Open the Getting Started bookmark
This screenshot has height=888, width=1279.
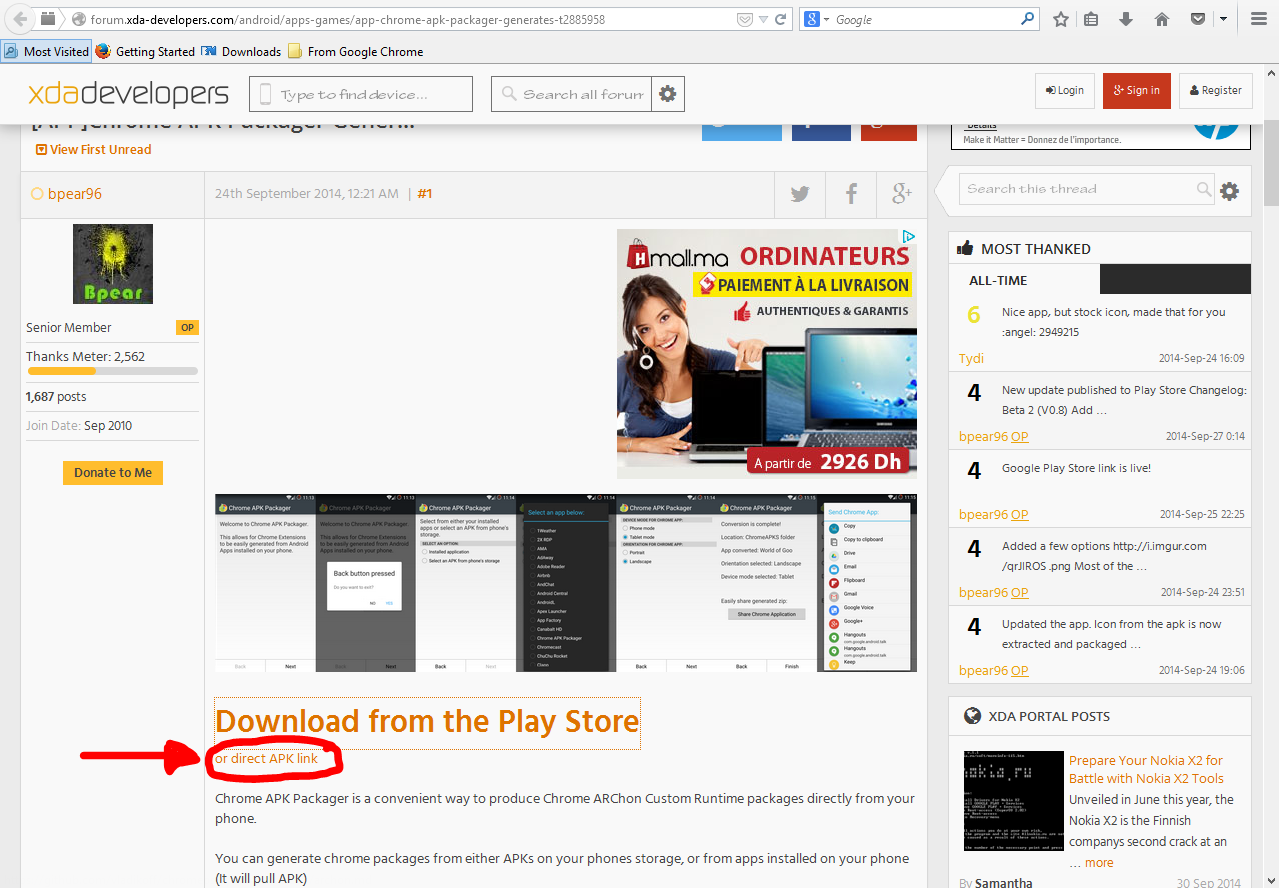(x=145, y=51)
